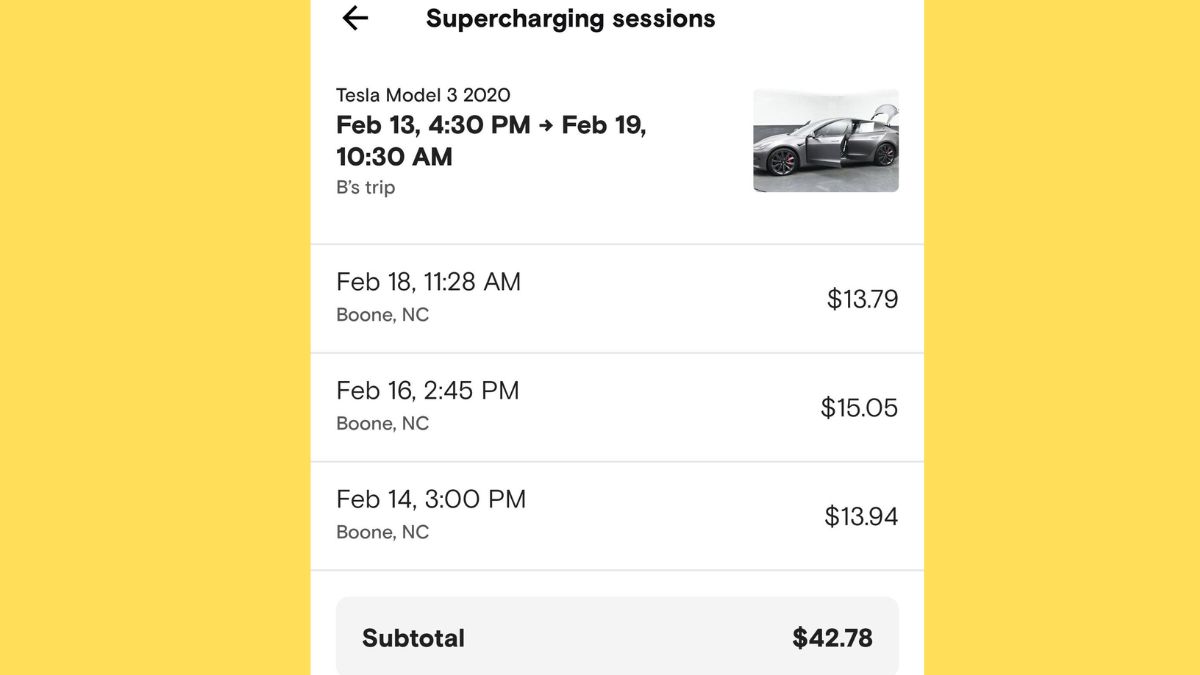Tap the Tesla Model 3 2020 label
The width and height of the screenshot is (1200, 675).
pos(423,96)
